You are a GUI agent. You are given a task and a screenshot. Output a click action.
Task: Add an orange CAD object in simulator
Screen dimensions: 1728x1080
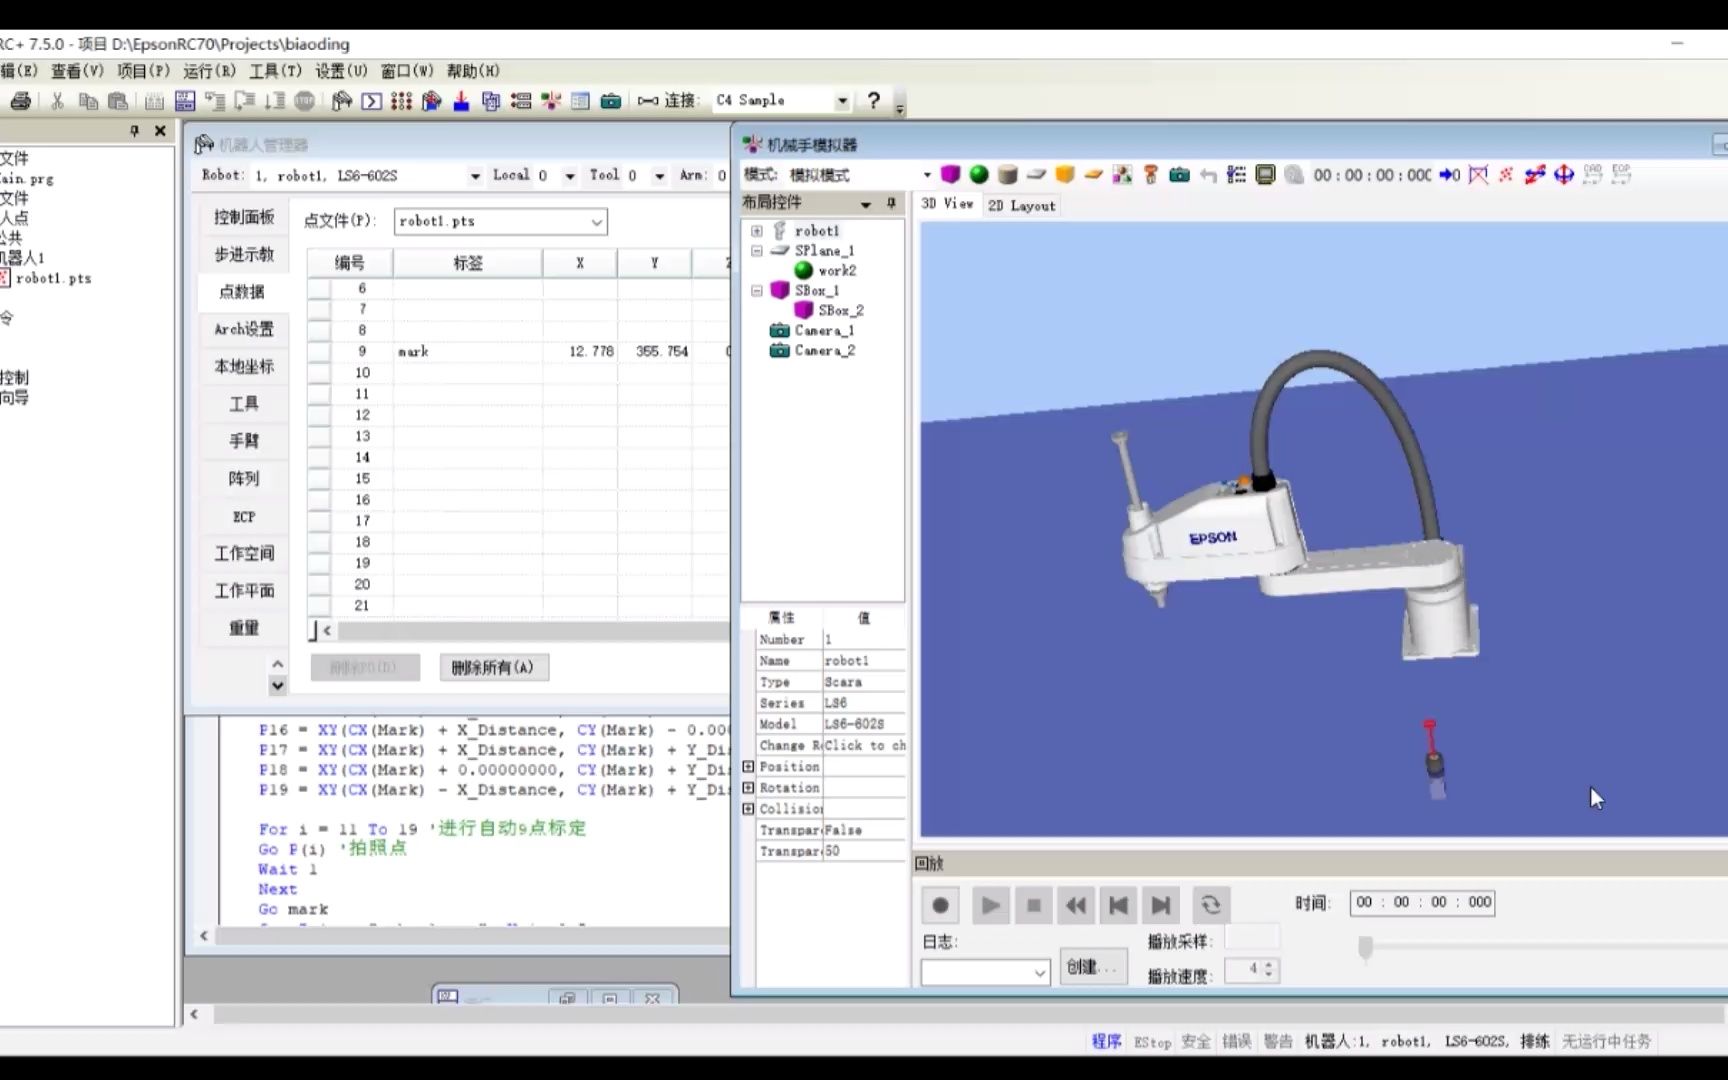point(1065,175)
